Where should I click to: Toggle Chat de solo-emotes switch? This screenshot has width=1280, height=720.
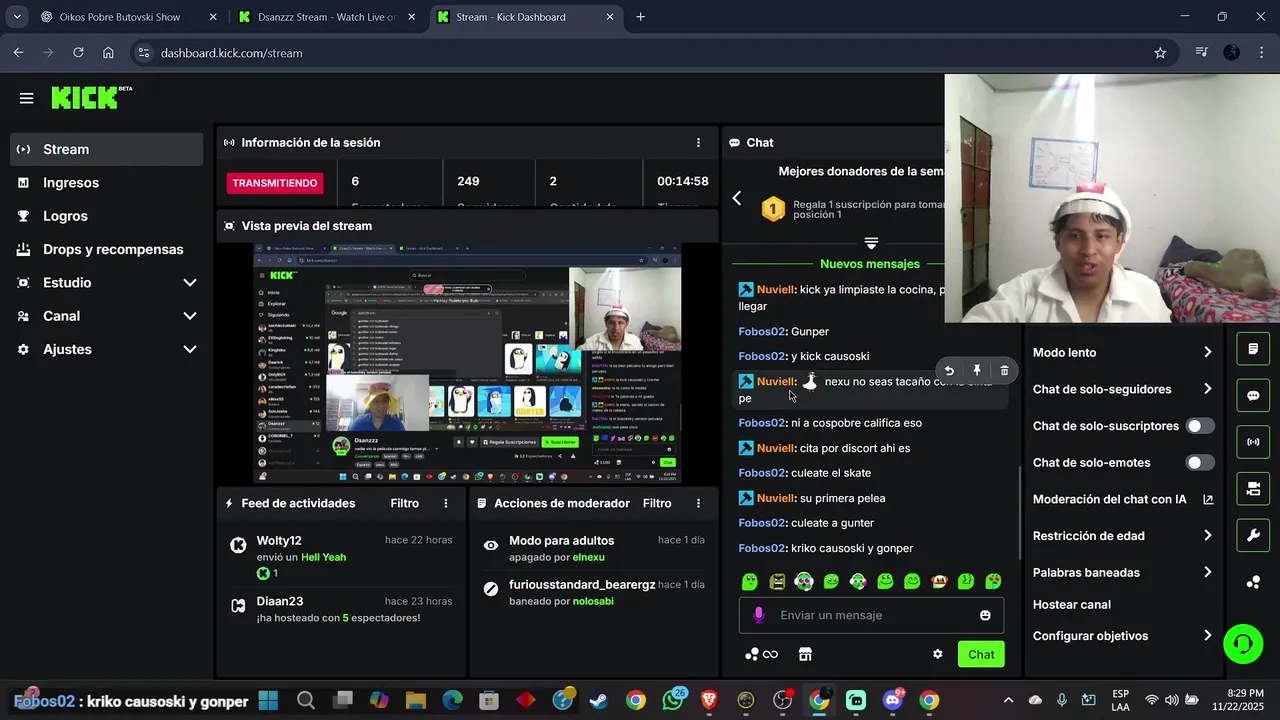click(1200, 463)
